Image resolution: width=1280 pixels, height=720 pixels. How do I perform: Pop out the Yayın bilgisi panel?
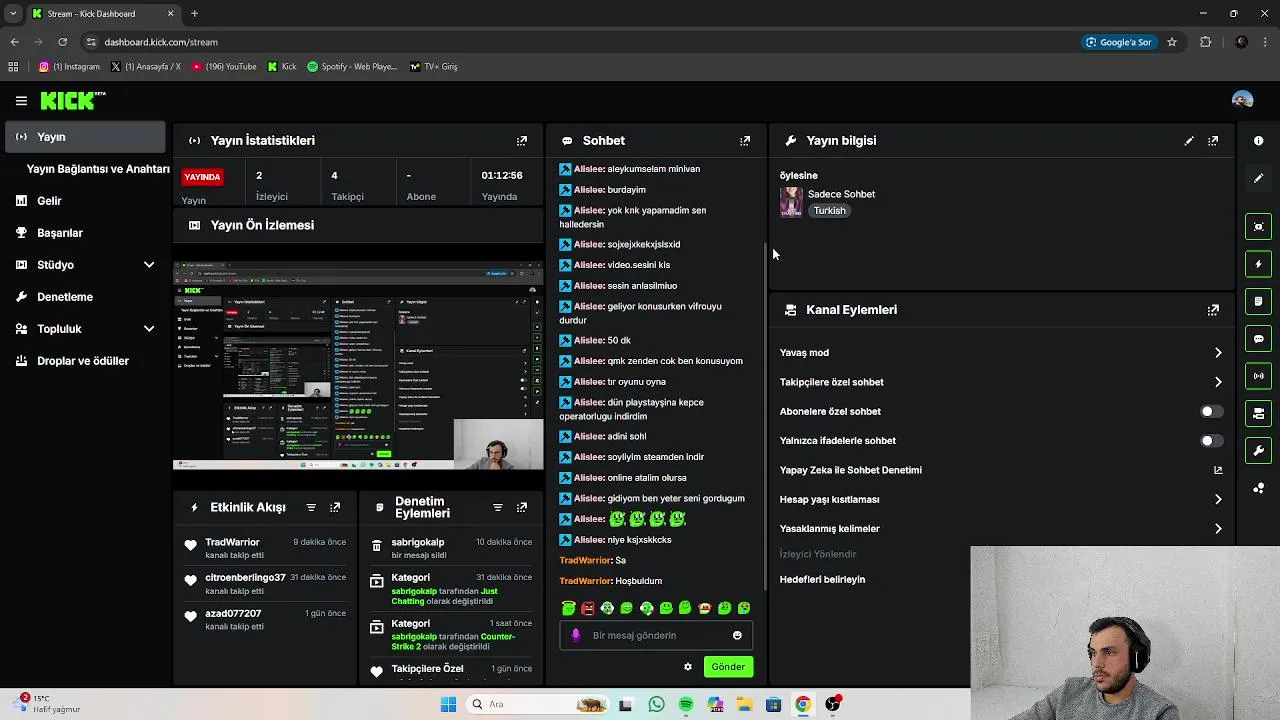pyautogui.click(x=1213, y=141)
